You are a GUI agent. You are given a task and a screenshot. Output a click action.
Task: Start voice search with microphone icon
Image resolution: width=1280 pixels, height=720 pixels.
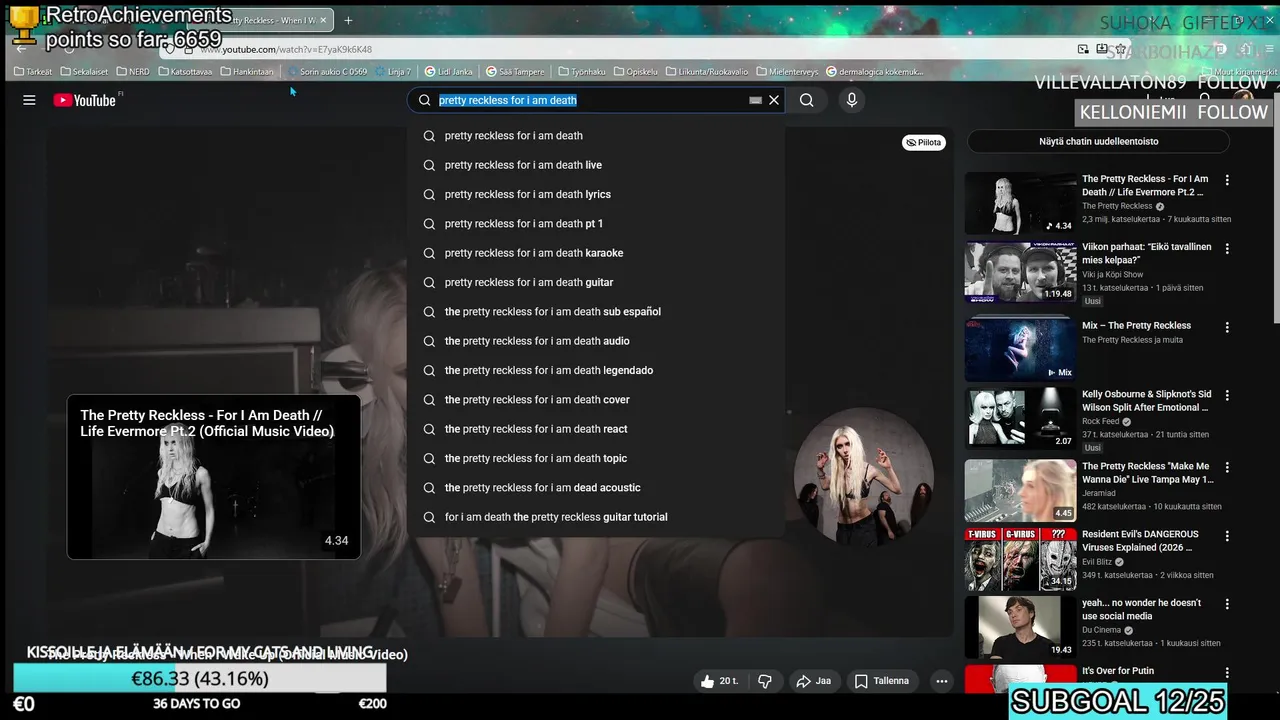(x=852, y=100)
